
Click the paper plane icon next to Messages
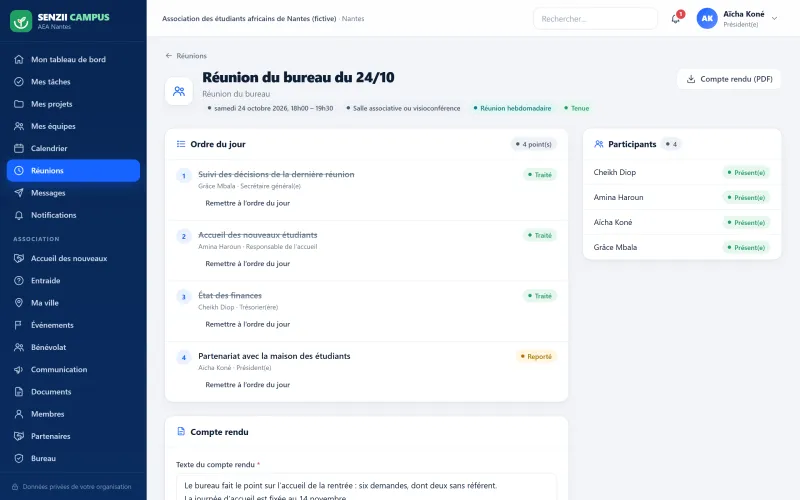[x=19, y=193]
